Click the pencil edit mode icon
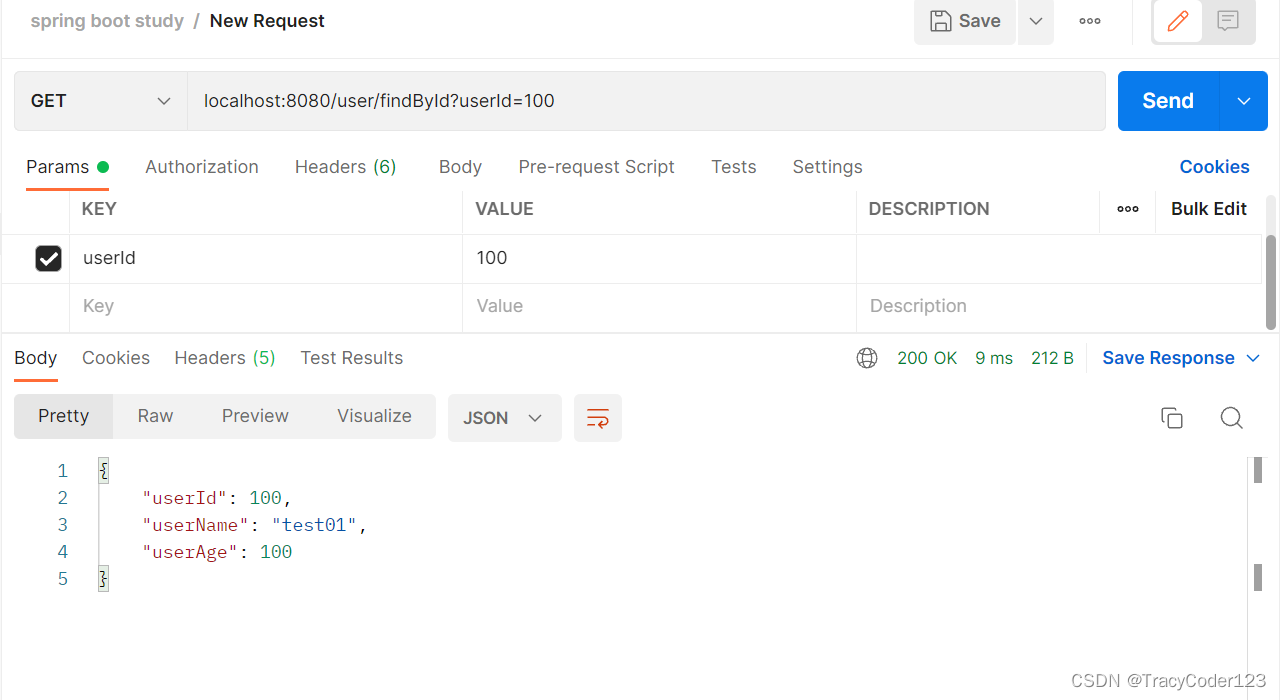Screen dimensions: 1281x700 (x=1177, y=21)
